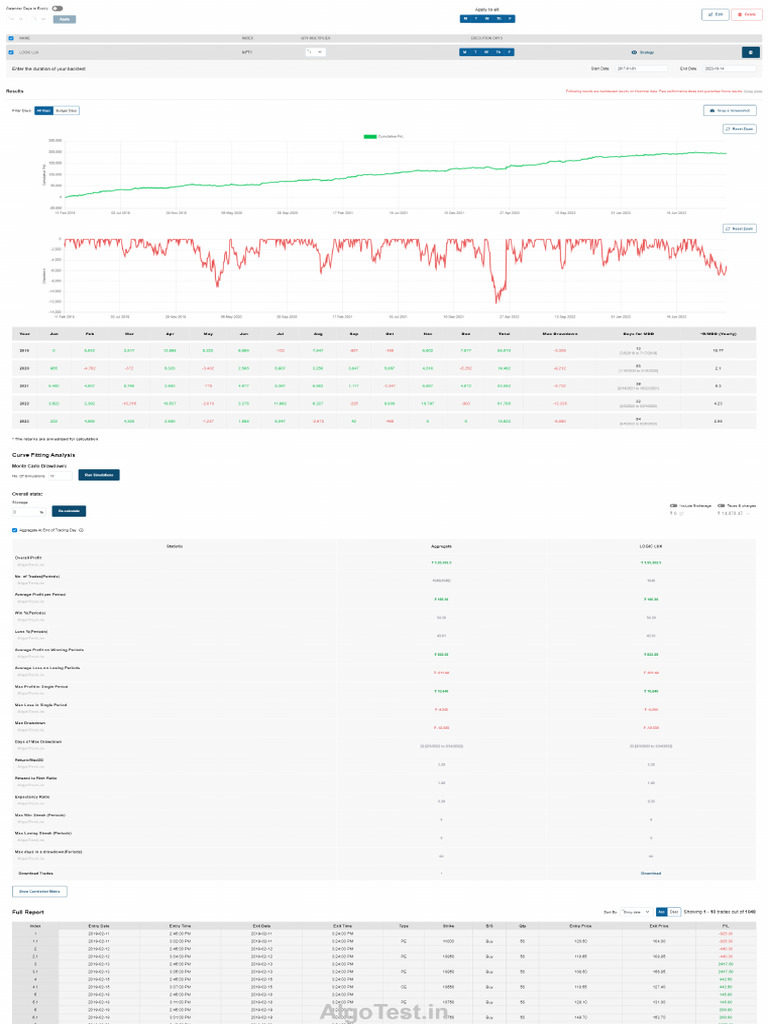
Task: Click the Strike column header in Full Report
Action: pos(449,925)
